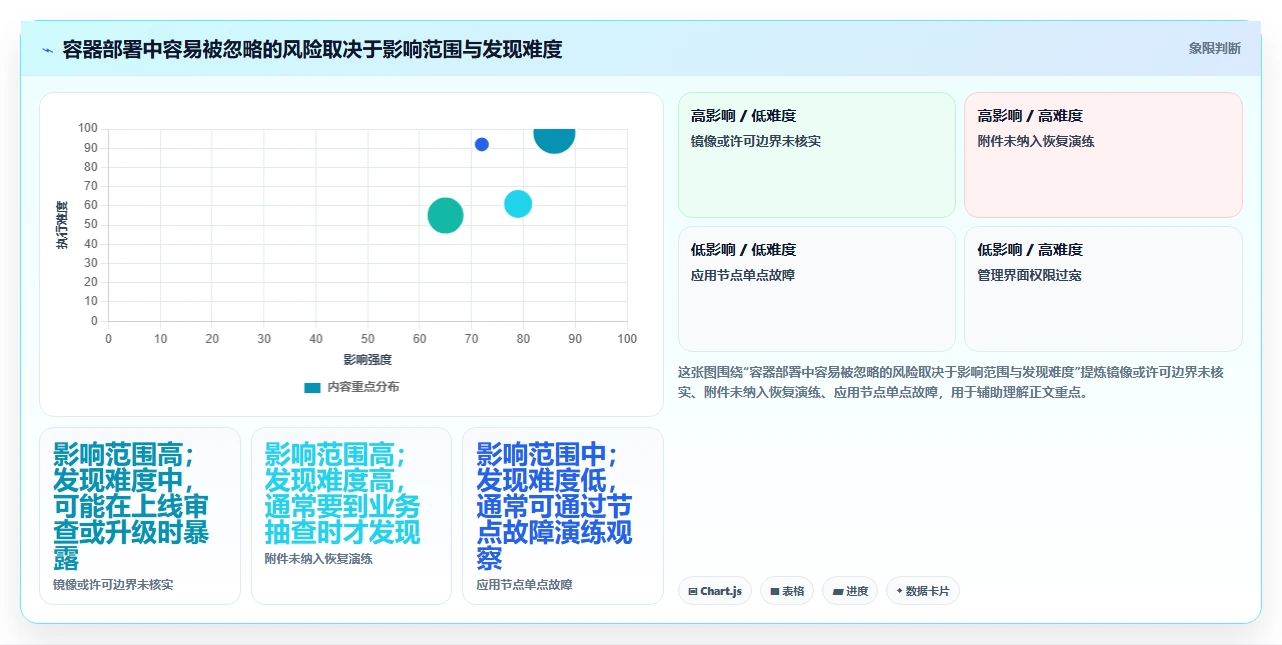This screenshot has height=645, width=1282.
Task: Click the 内容重点分布 legend label
Action: point(363,387)
